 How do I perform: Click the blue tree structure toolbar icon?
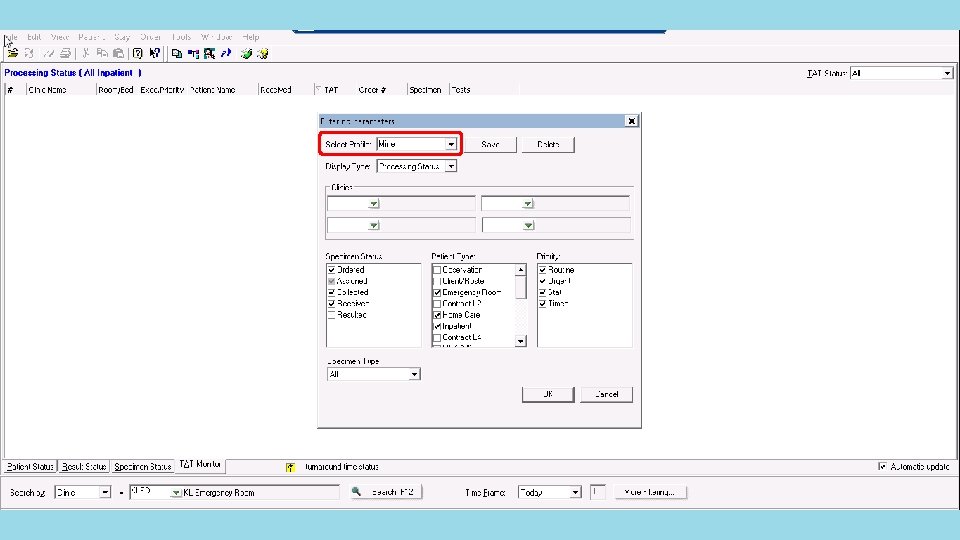click(193, 53)
